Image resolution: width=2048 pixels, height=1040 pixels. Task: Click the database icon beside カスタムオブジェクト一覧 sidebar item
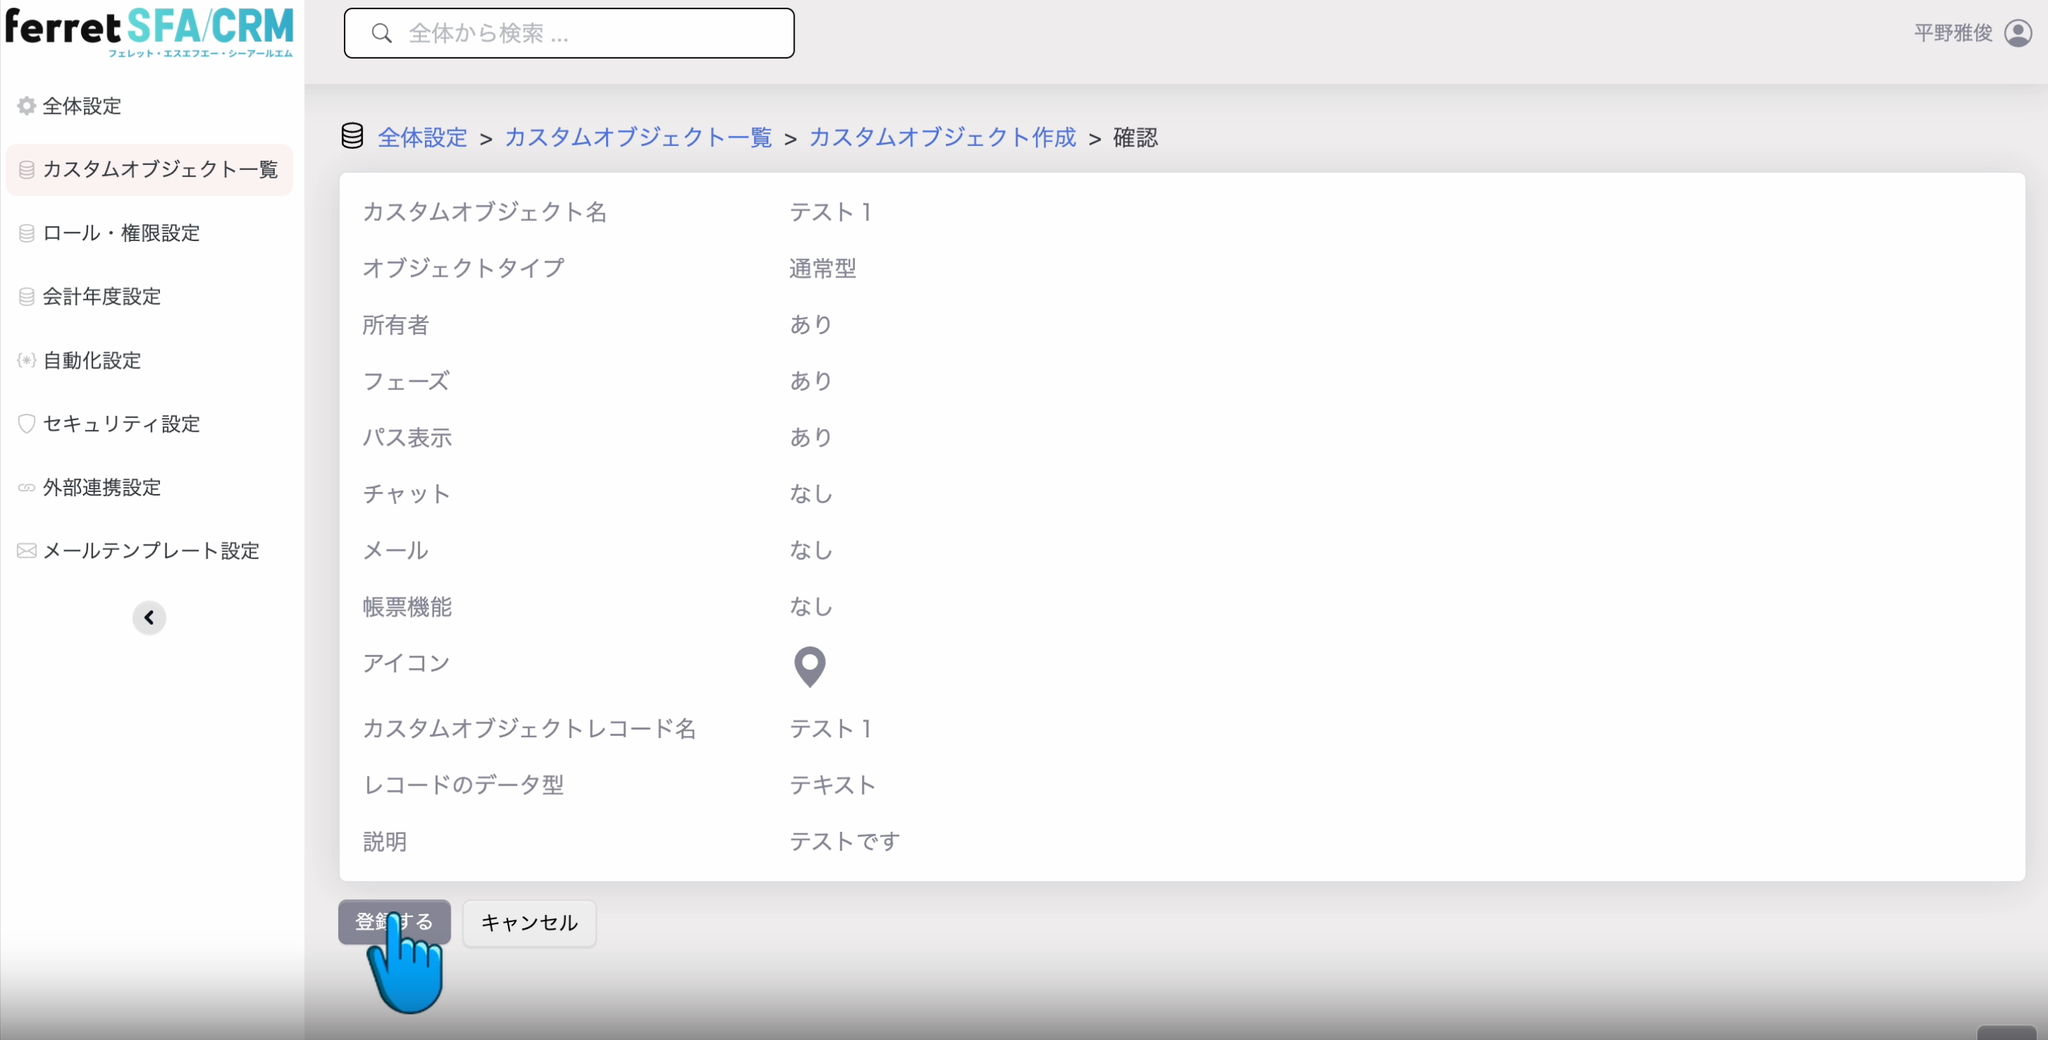[27, 170]
